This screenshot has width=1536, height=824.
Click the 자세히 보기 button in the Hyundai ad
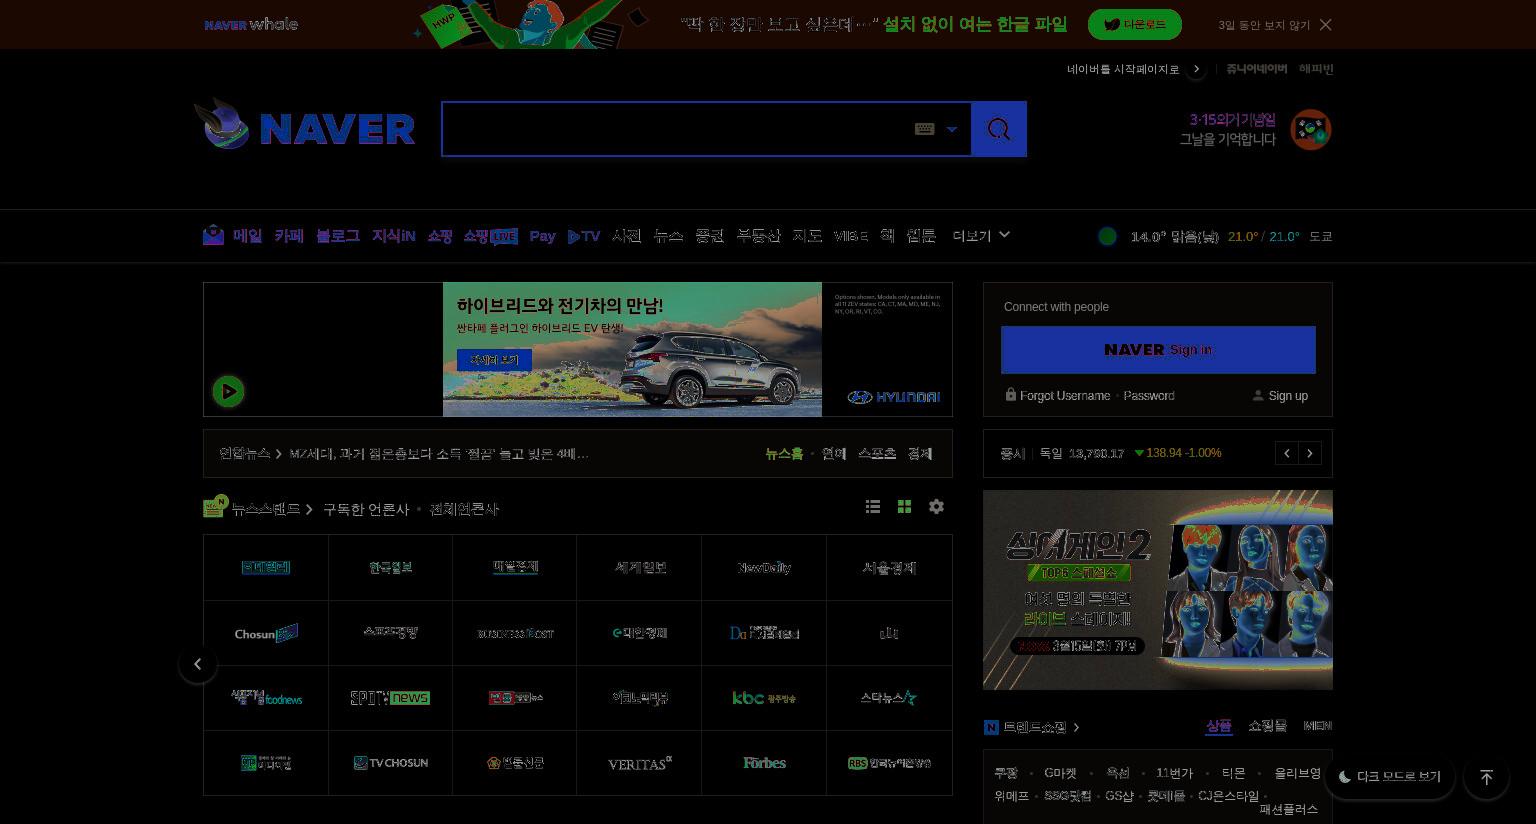494,360
